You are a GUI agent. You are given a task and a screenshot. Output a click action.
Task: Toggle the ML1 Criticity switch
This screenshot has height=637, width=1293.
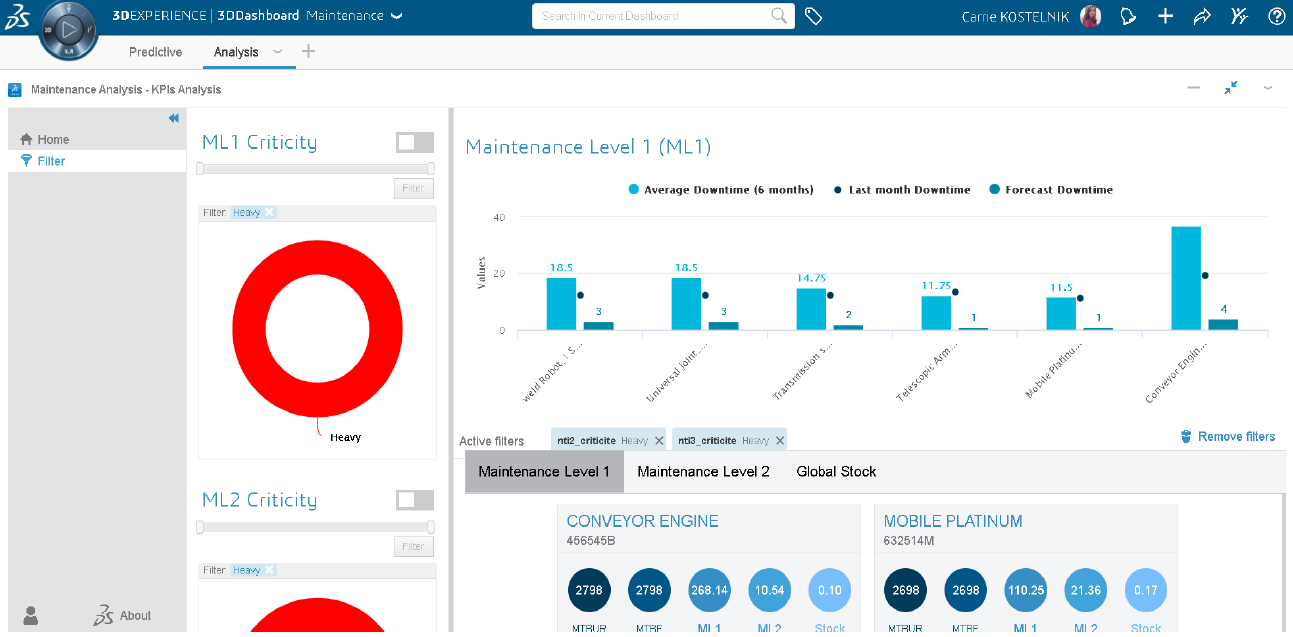pyautogui.click(x=415, y=142)
